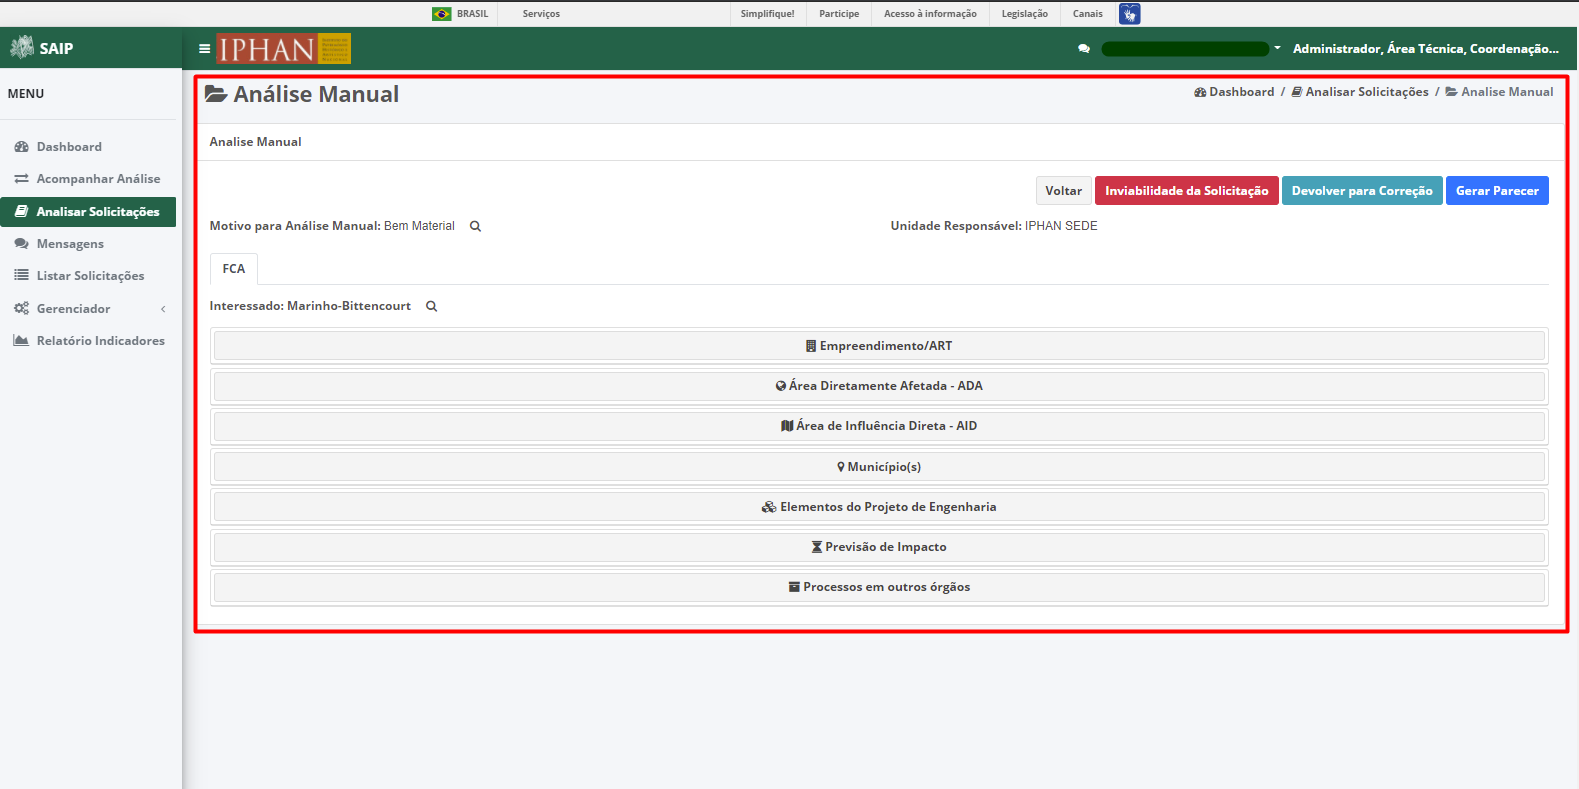Viewport: 1579px width, 789px height.
Task: Open the Canais top bar link
Action: tap(1088, 14)
